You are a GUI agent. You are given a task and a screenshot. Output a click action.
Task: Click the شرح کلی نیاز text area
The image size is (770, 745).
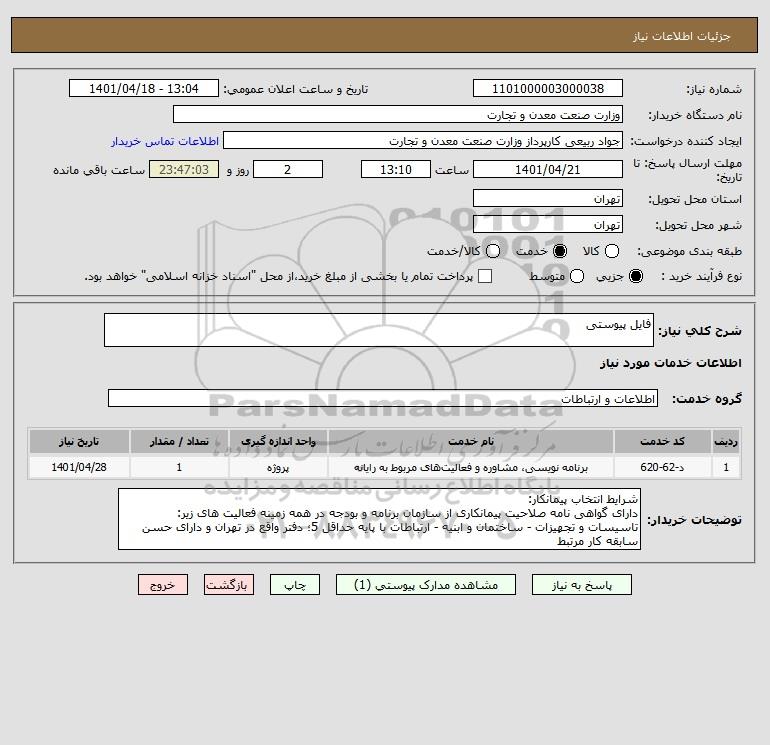point(379,330)
